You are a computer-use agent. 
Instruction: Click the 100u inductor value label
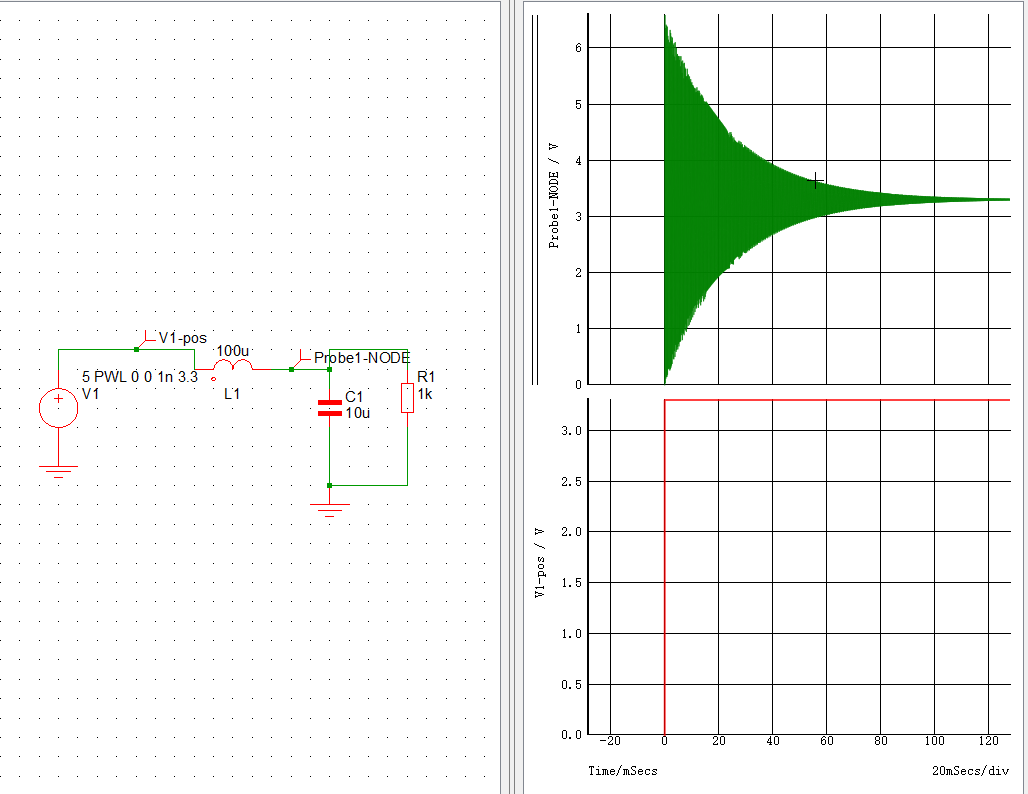(x=233, y=351)
